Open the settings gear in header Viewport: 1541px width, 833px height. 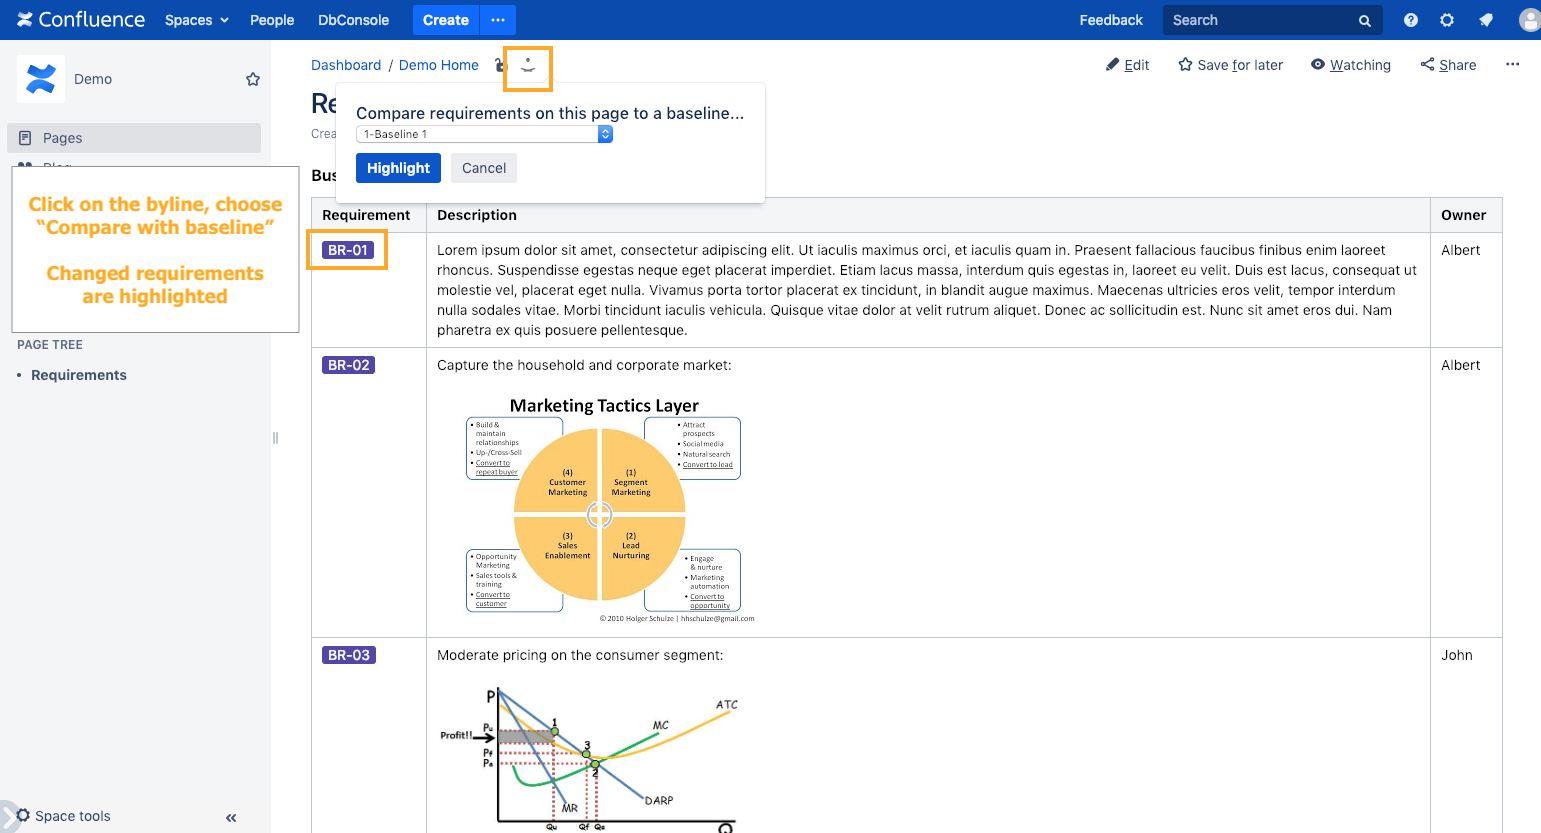[x=1447, y=20]
